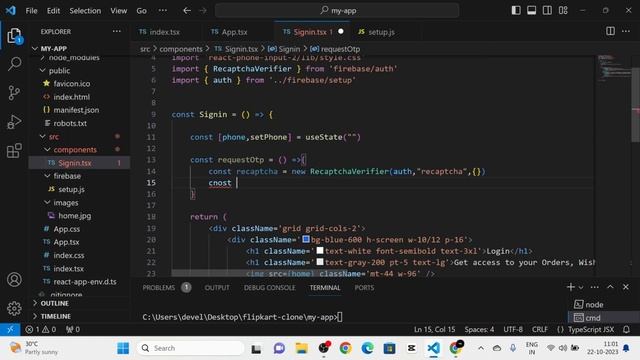Viewport: 640px width, 360px height.
Task: Open the Edit menu
Action: (53, 11)
